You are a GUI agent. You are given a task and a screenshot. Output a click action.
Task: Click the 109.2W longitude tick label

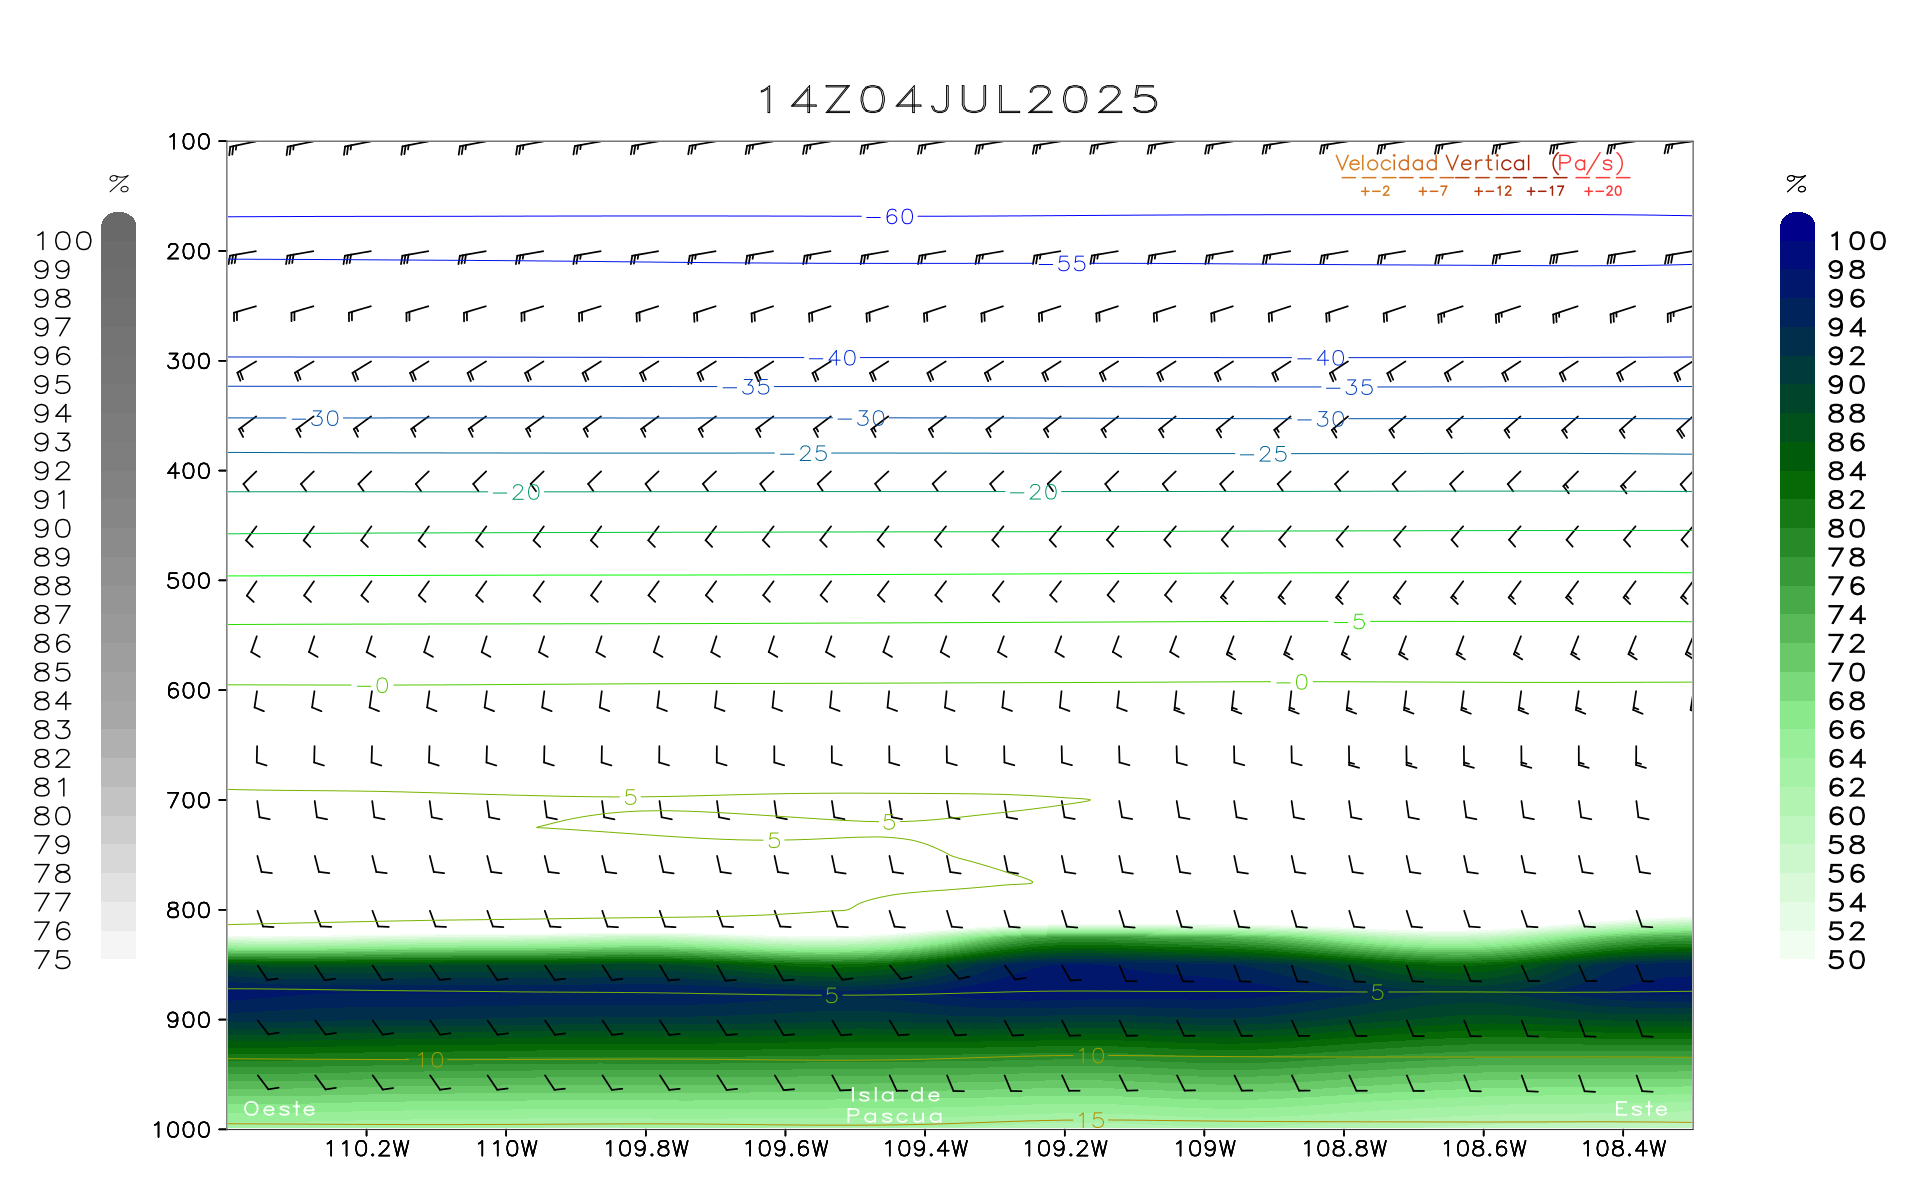tap(1066, 1149)
